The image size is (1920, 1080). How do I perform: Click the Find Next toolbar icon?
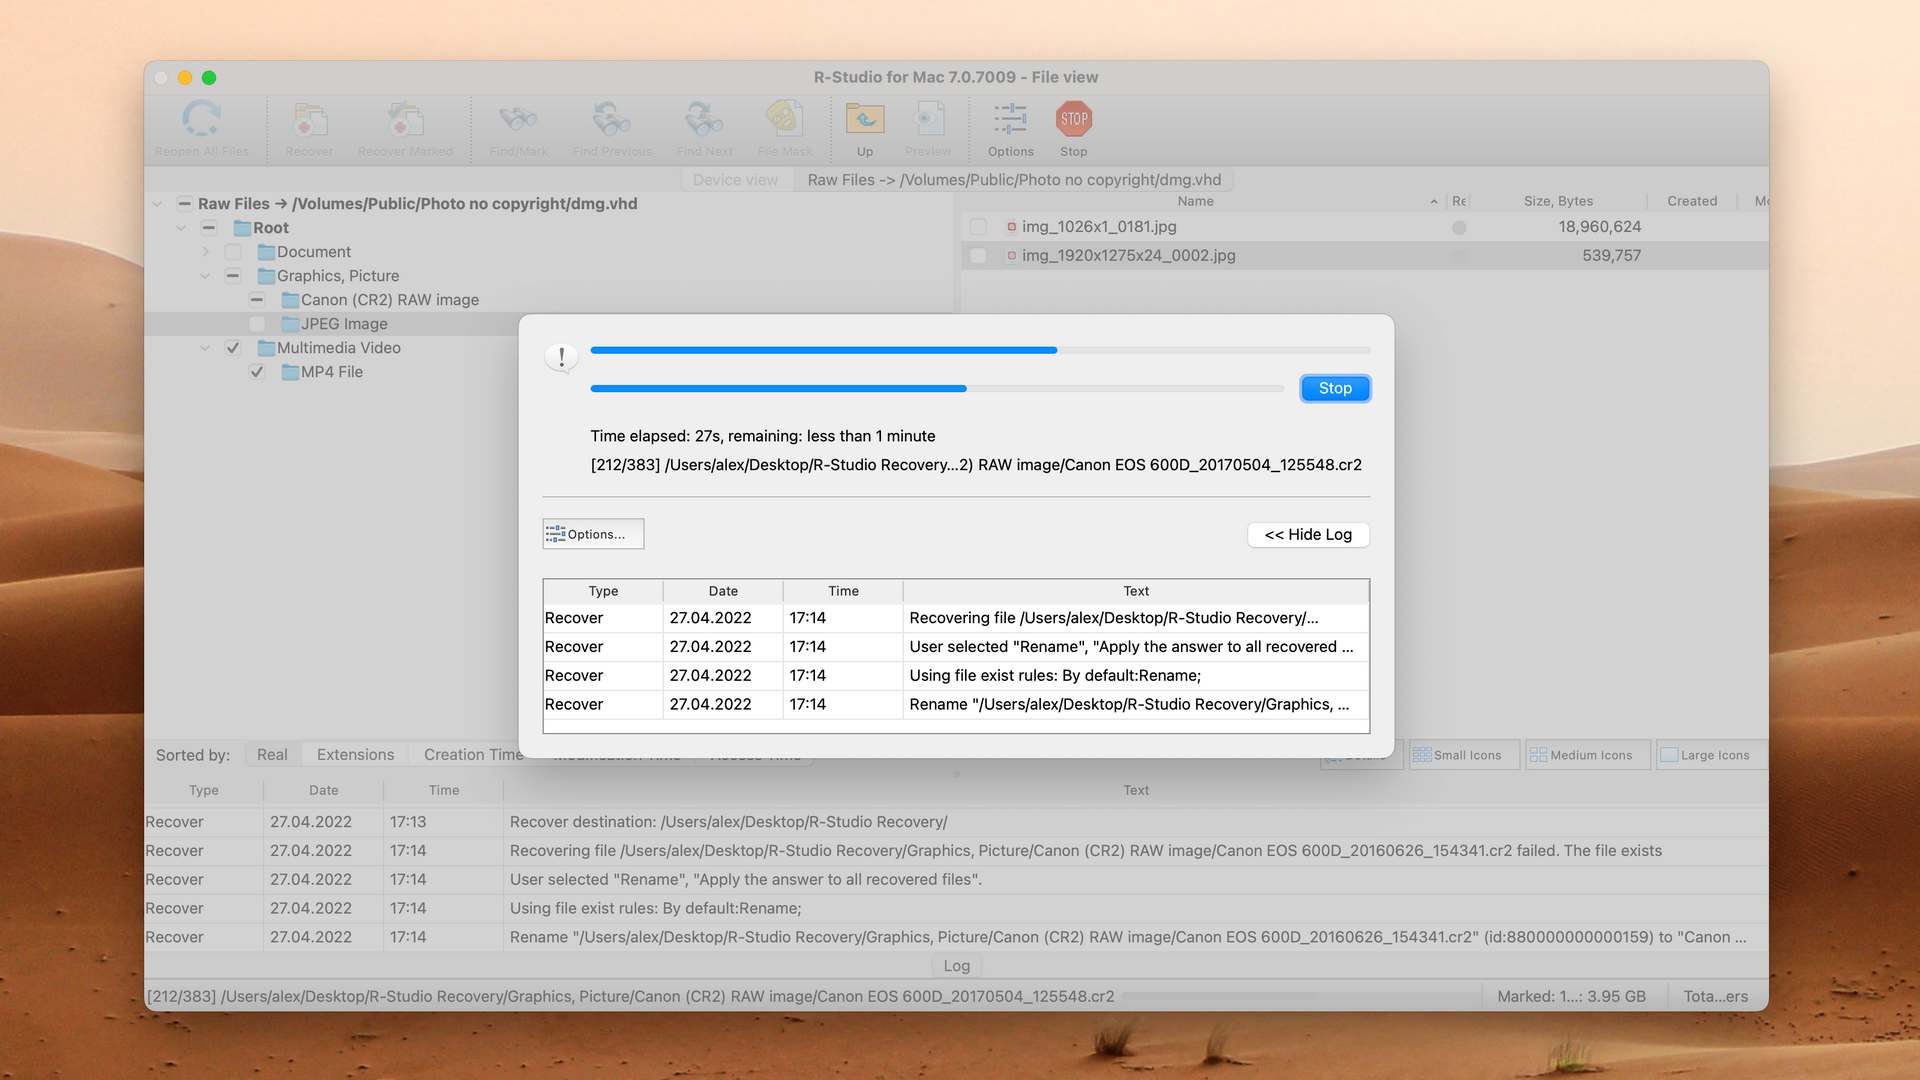pyautogui.click(x=704, y=119)
